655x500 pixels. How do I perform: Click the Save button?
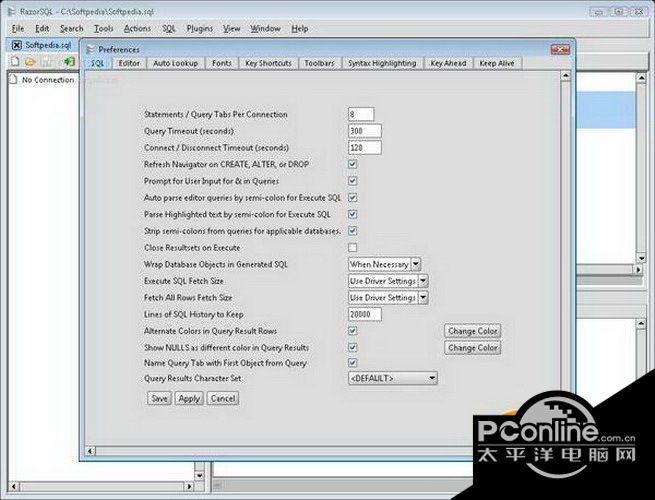pos(160,398)
